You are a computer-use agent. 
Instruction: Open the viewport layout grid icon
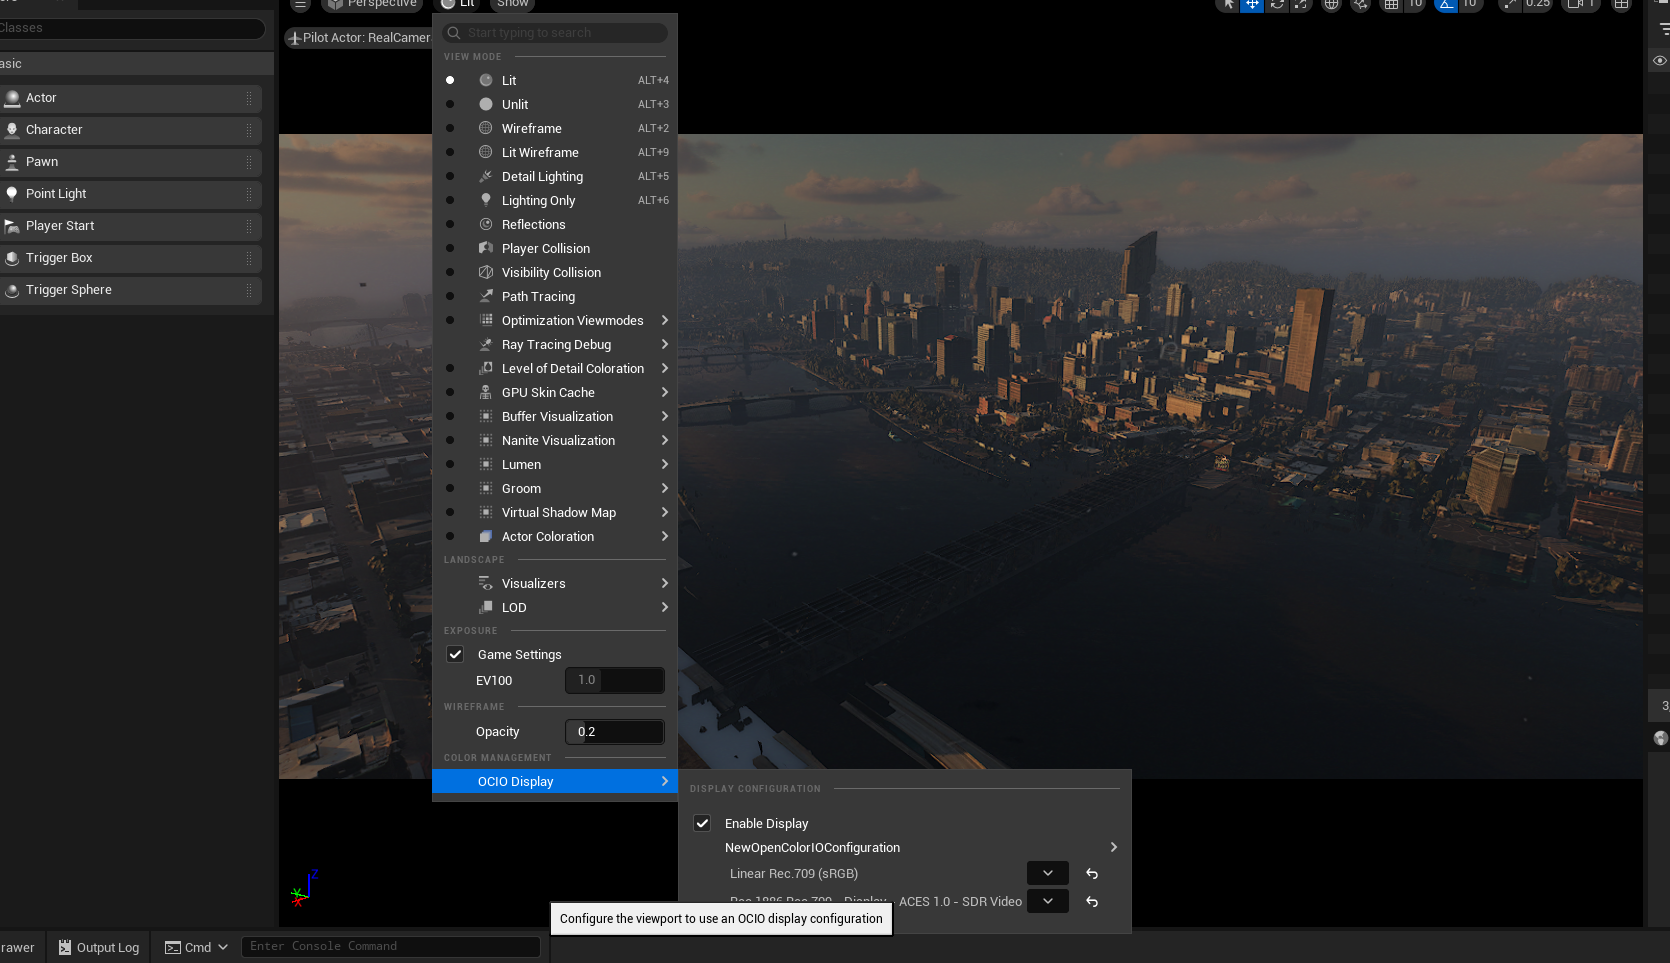(x=1621, y=4)
